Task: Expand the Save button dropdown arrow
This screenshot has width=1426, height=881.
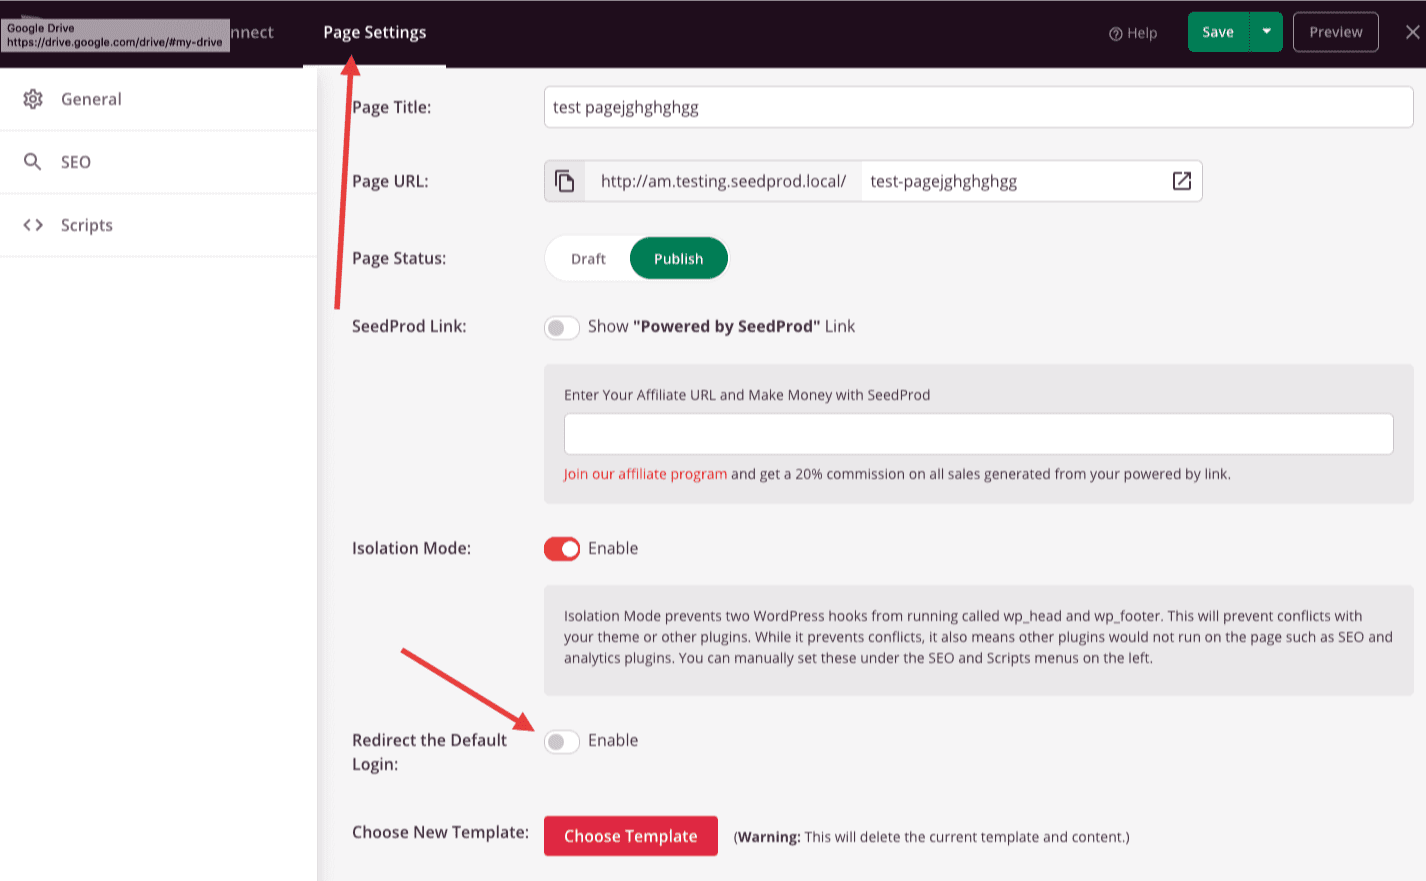Action: coord(1266,32)
